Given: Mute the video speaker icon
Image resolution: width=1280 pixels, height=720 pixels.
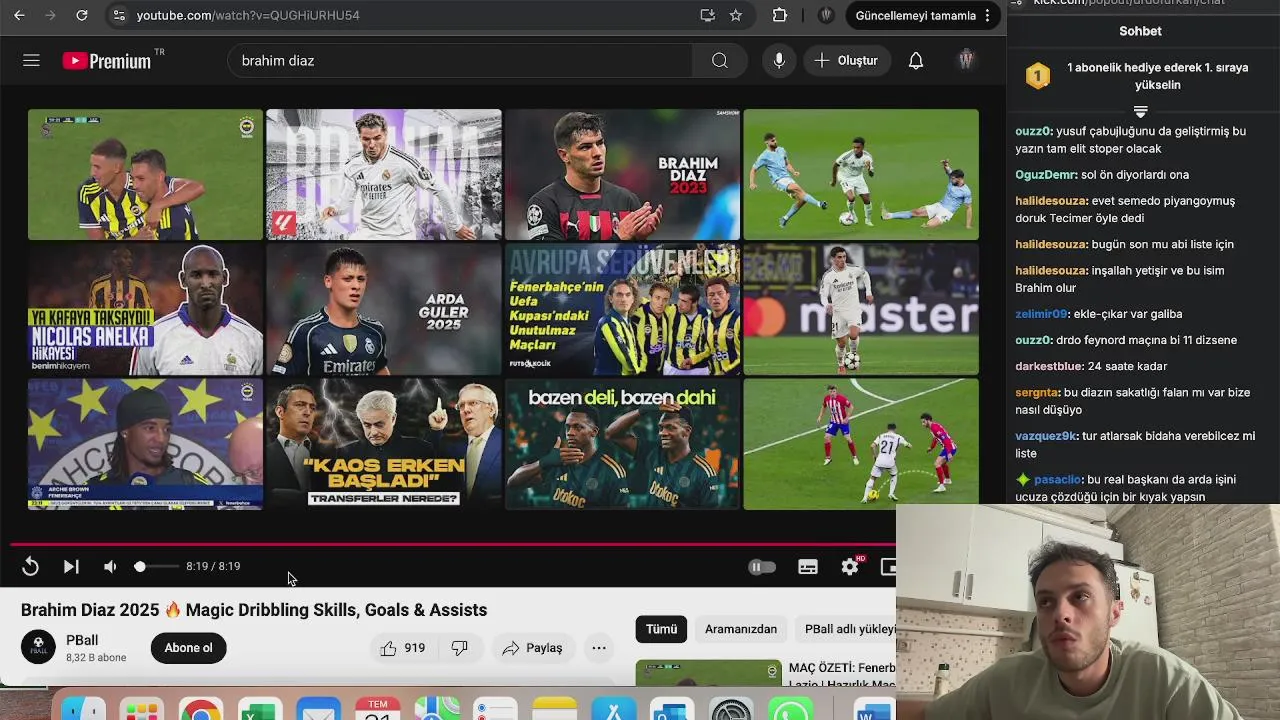Looking at the screenshot, I should (110, 567).
